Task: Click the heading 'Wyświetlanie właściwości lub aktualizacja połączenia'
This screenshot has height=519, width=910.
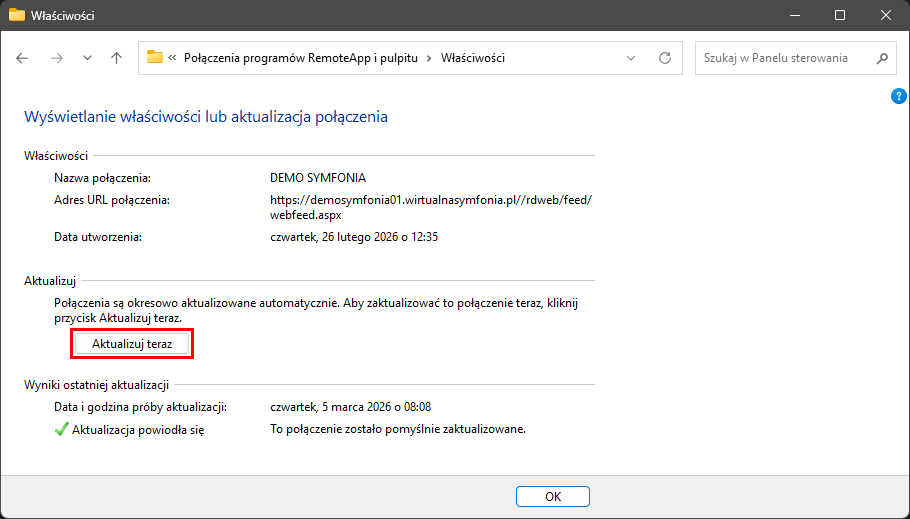Action: pos(206,117)
